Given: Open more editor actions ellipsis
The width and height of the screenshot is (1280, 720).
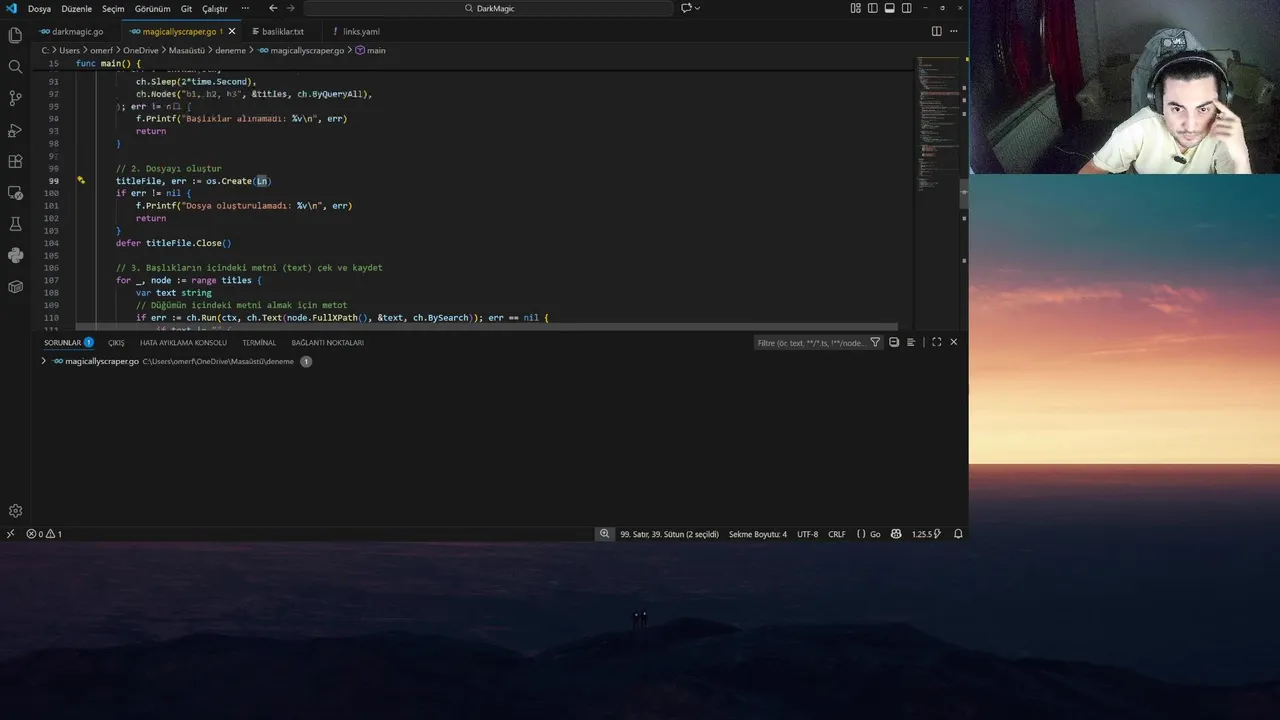Looking at the screenshot, I should (953, 31).
